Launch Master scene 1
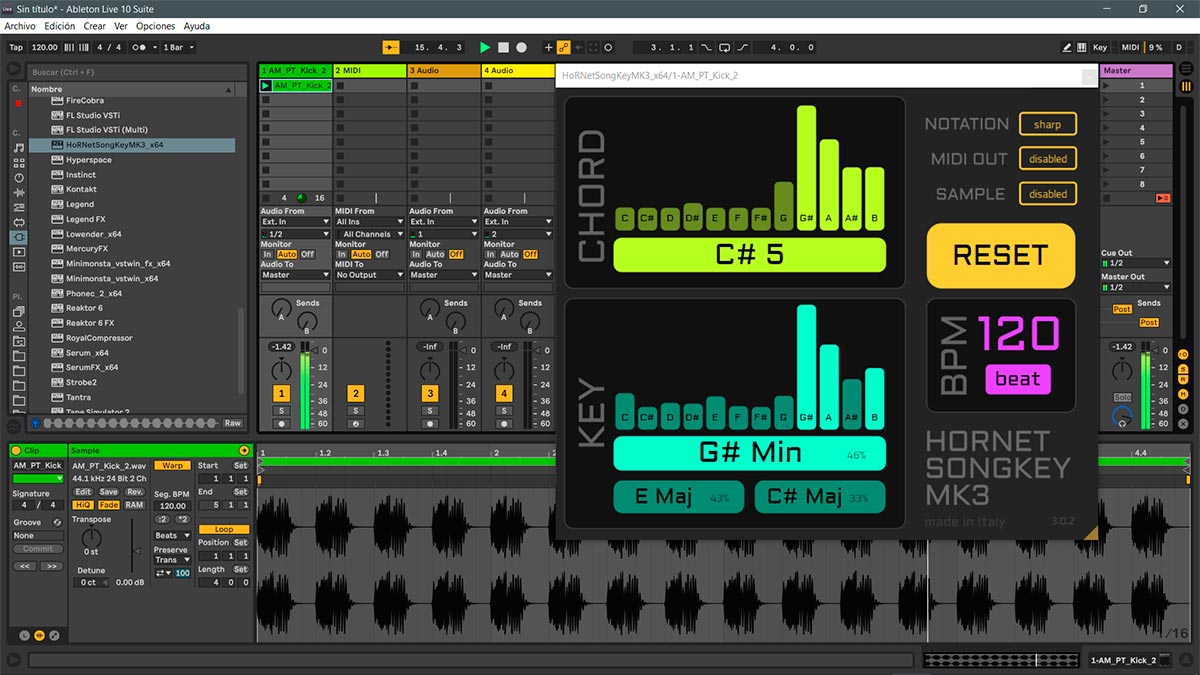 pyautogui.click(x=1106, y=86)
